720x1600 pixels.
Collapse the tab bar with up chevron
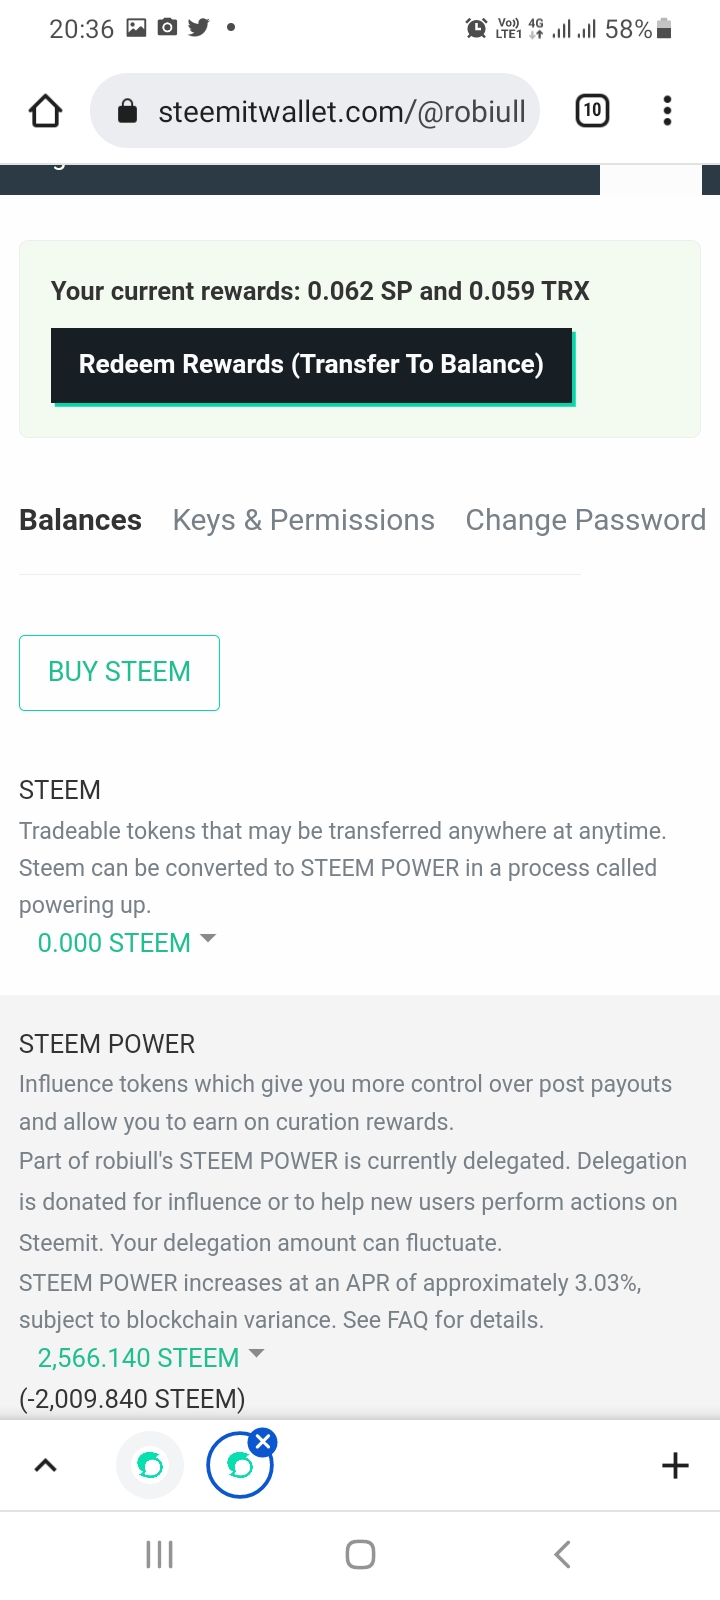click(46, 1466)
